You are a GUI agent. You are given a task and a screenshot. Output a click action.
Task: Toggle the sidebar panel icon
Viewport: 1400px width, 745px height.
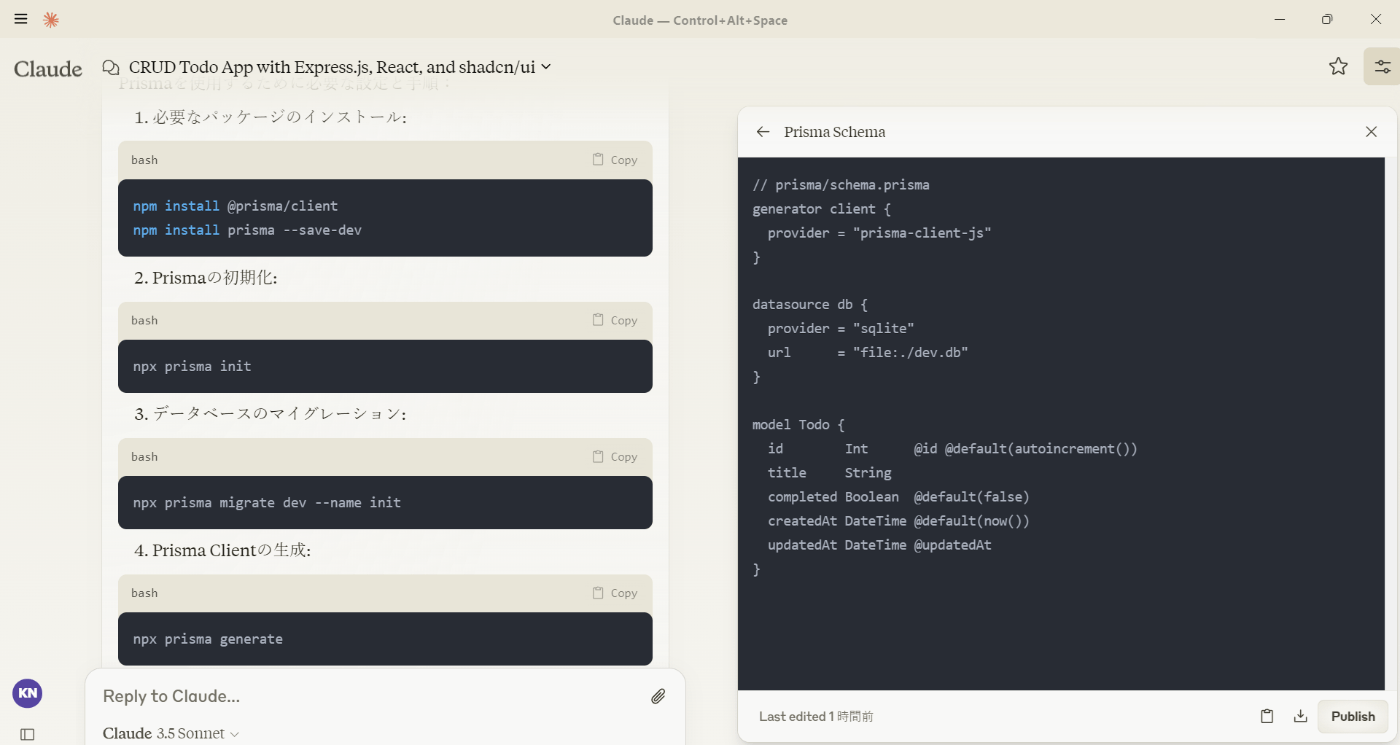(x=27, y=734)
